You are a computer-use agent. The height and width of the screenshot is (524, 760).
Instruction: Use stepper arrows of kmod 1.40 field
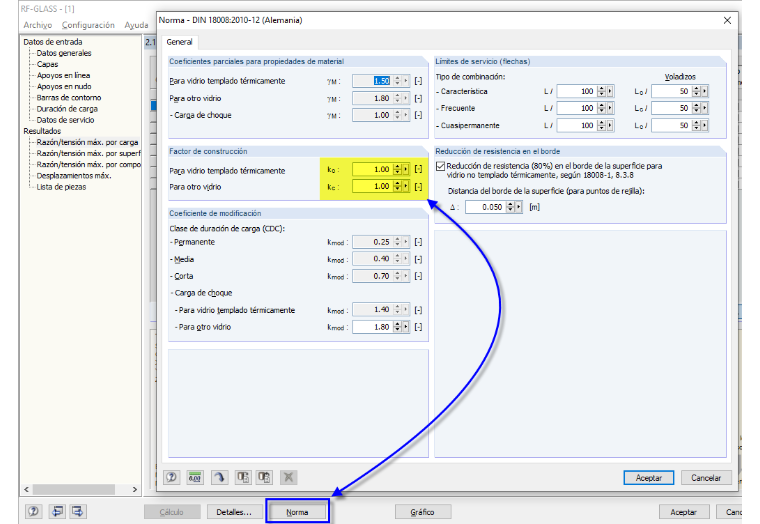397,310
